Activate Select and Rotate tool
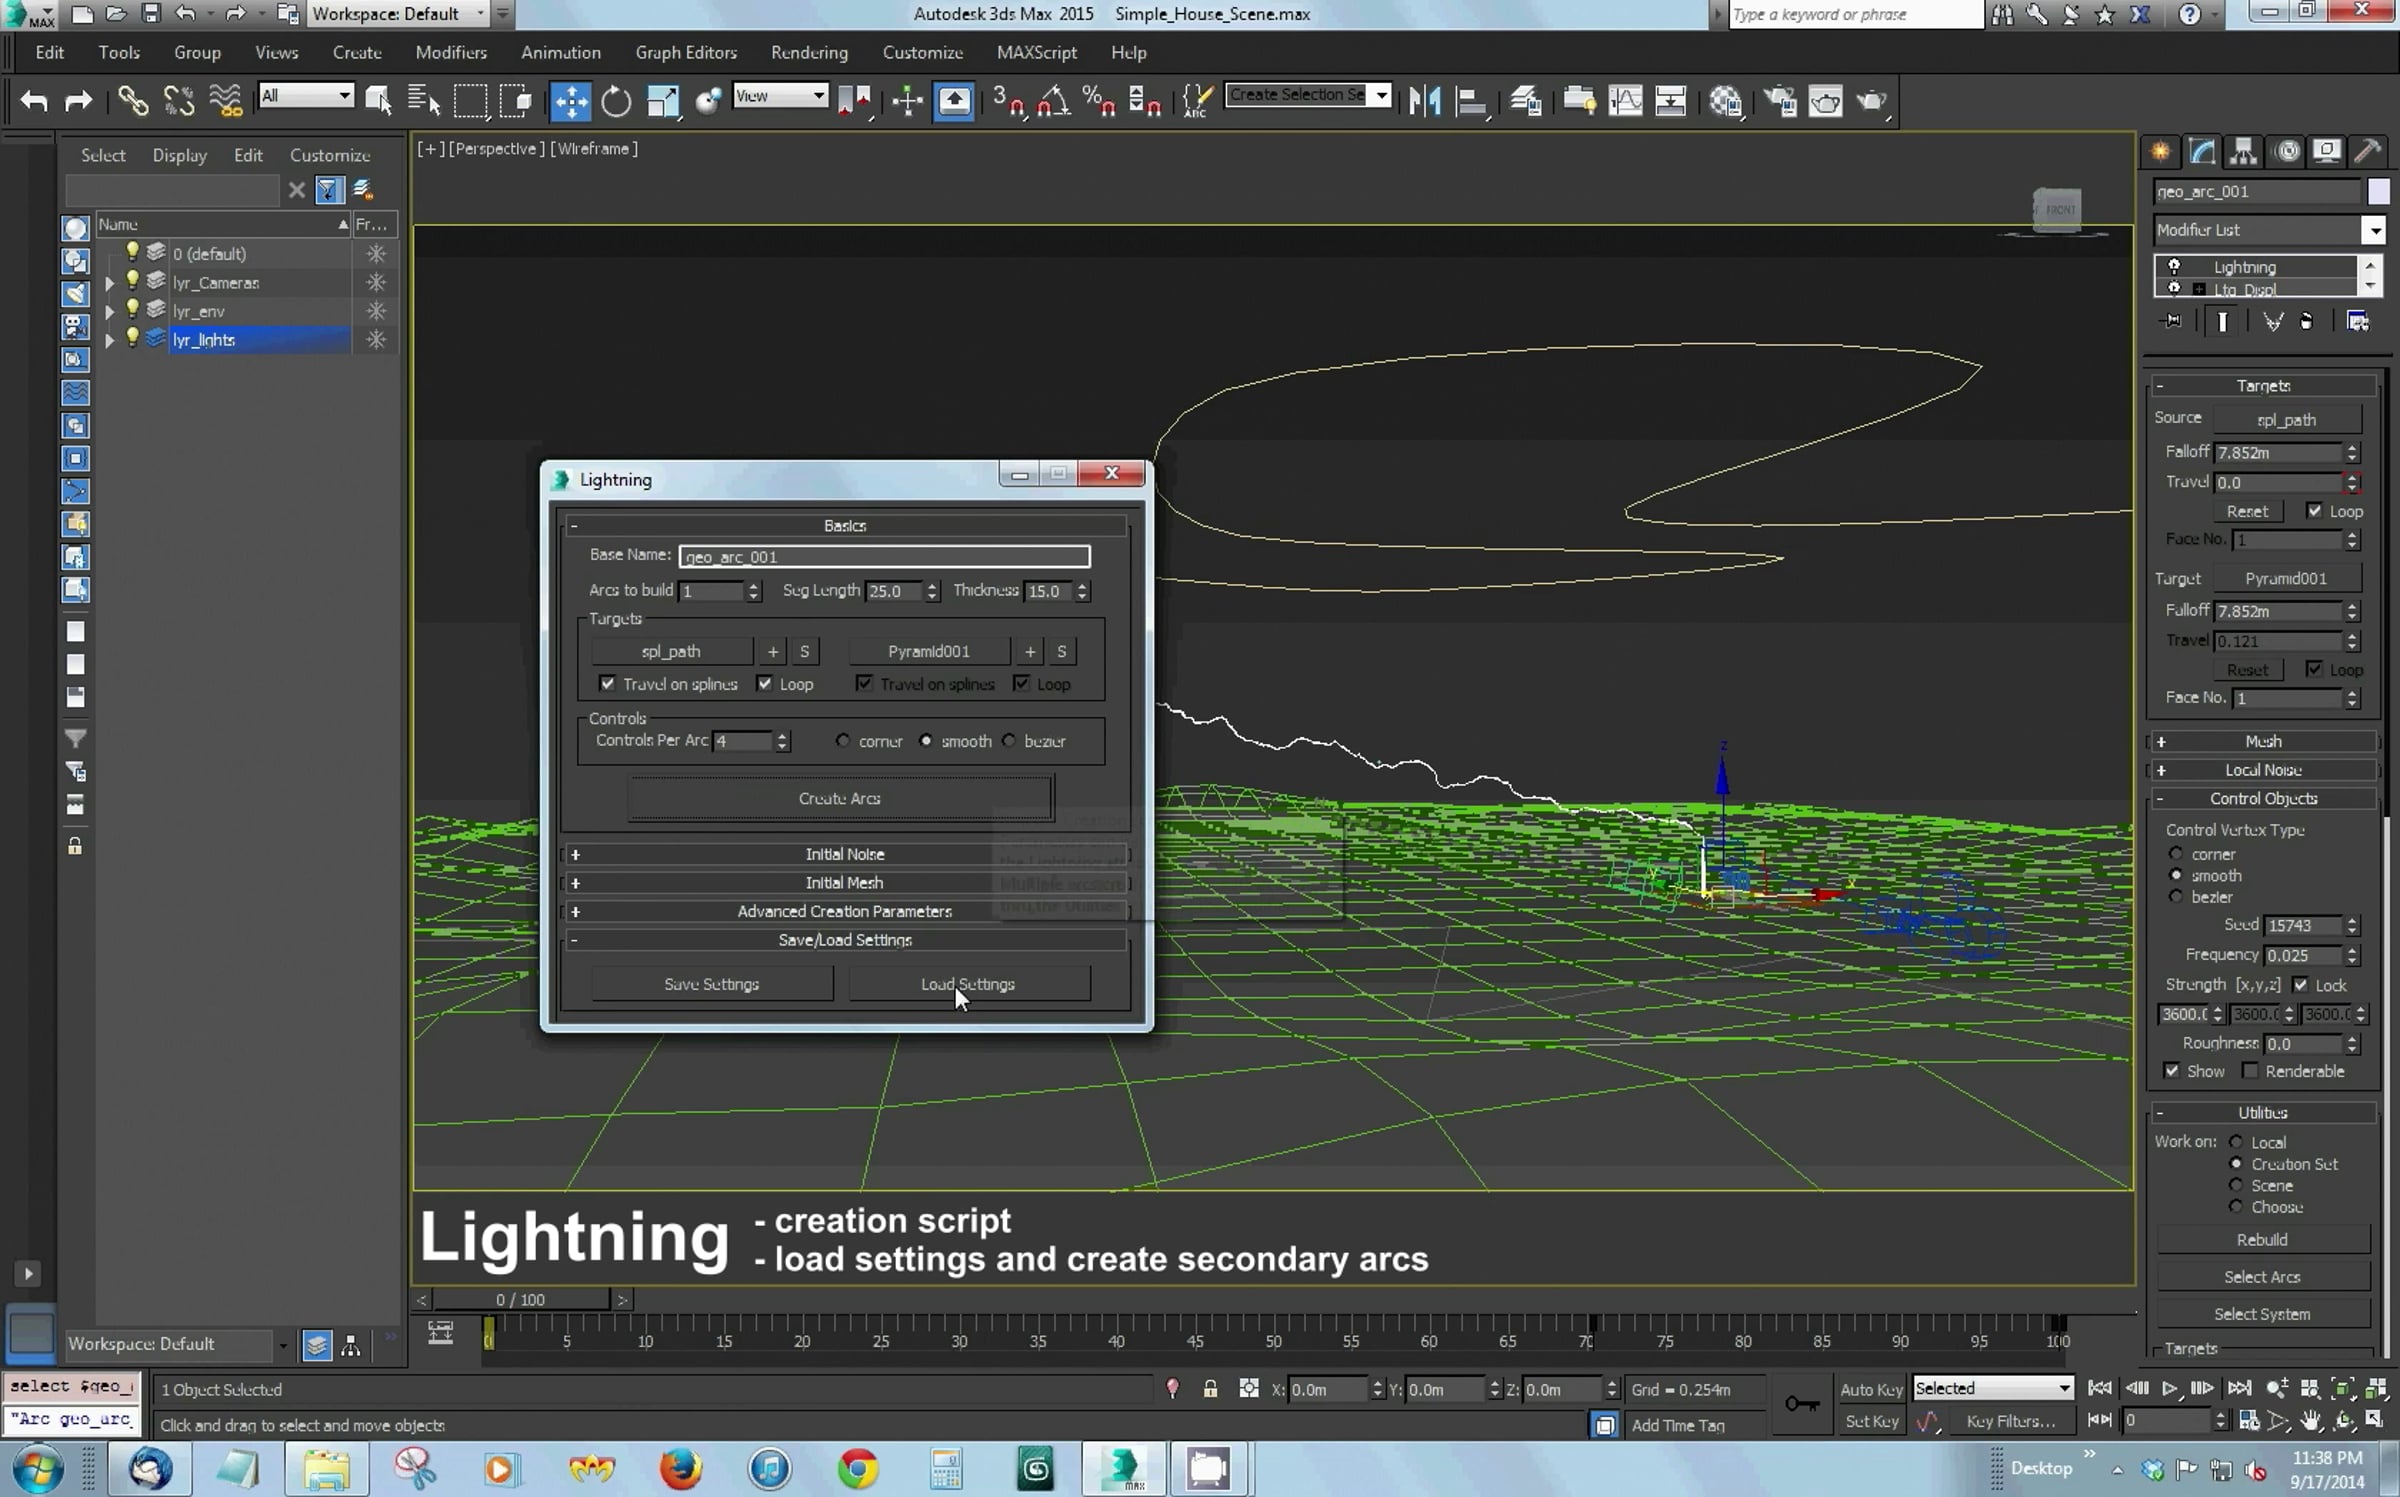 [x=616, y=101]
